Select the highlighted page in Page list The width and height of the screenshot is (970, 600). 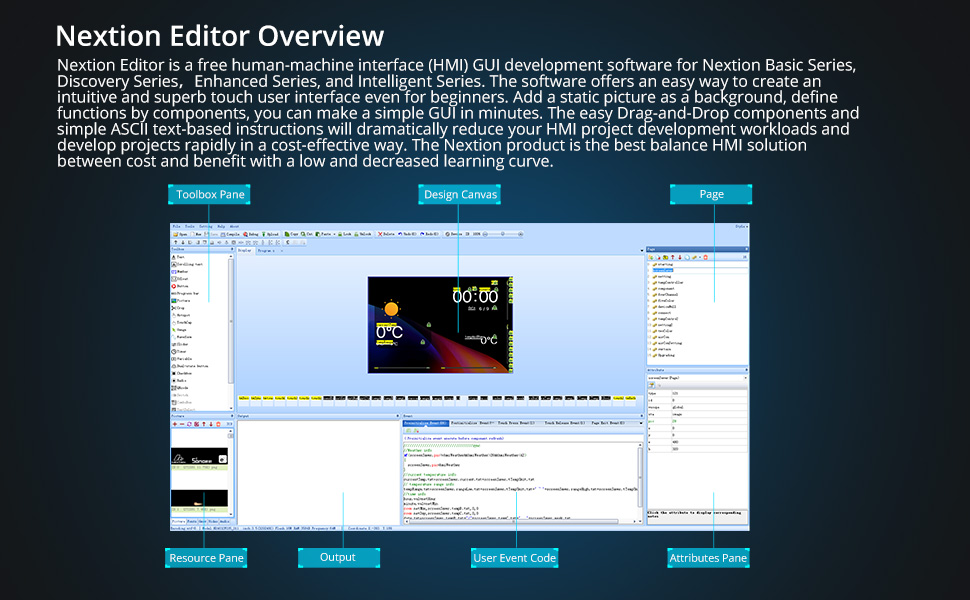click(663, 270)
